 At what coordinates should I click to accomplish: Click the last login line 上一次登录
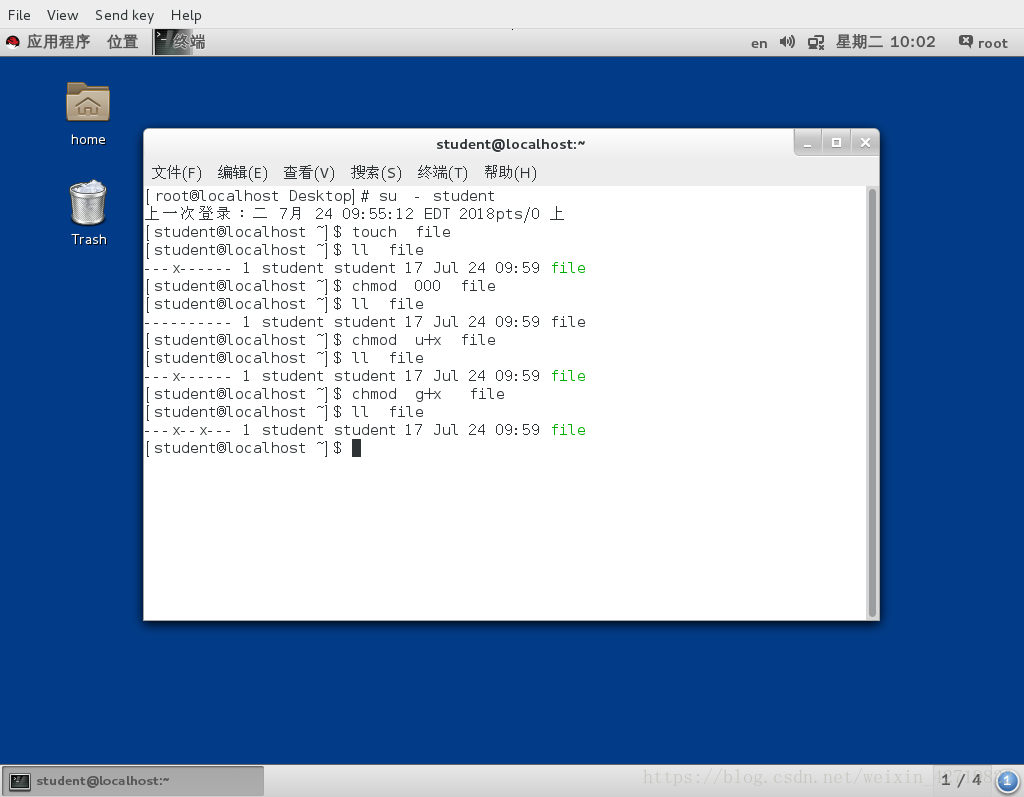[354, 214]
